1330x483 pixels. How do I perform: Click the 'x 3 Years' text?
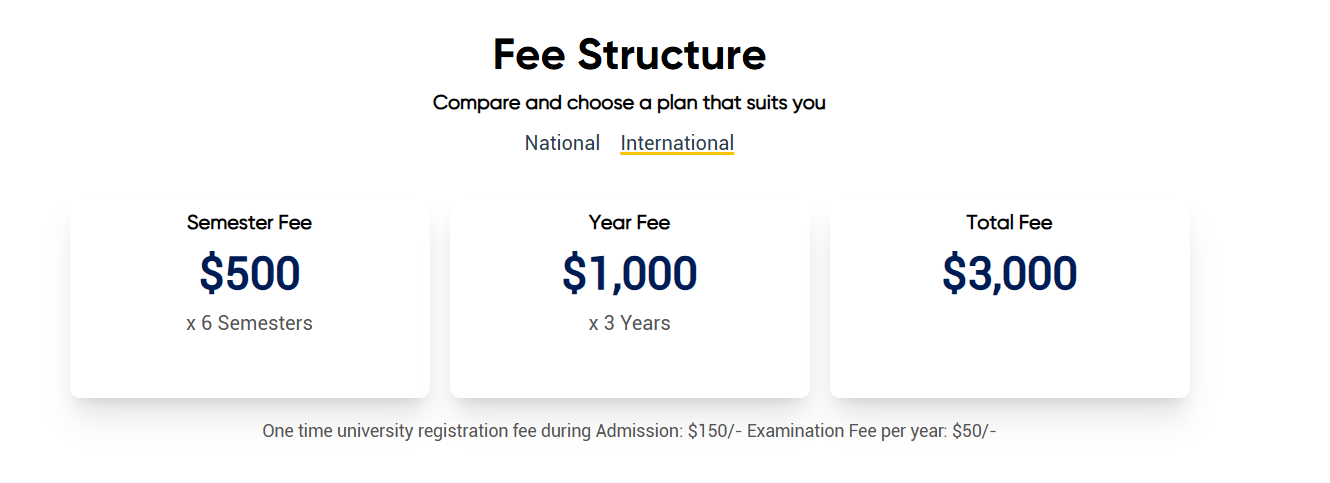pos(629,323)
